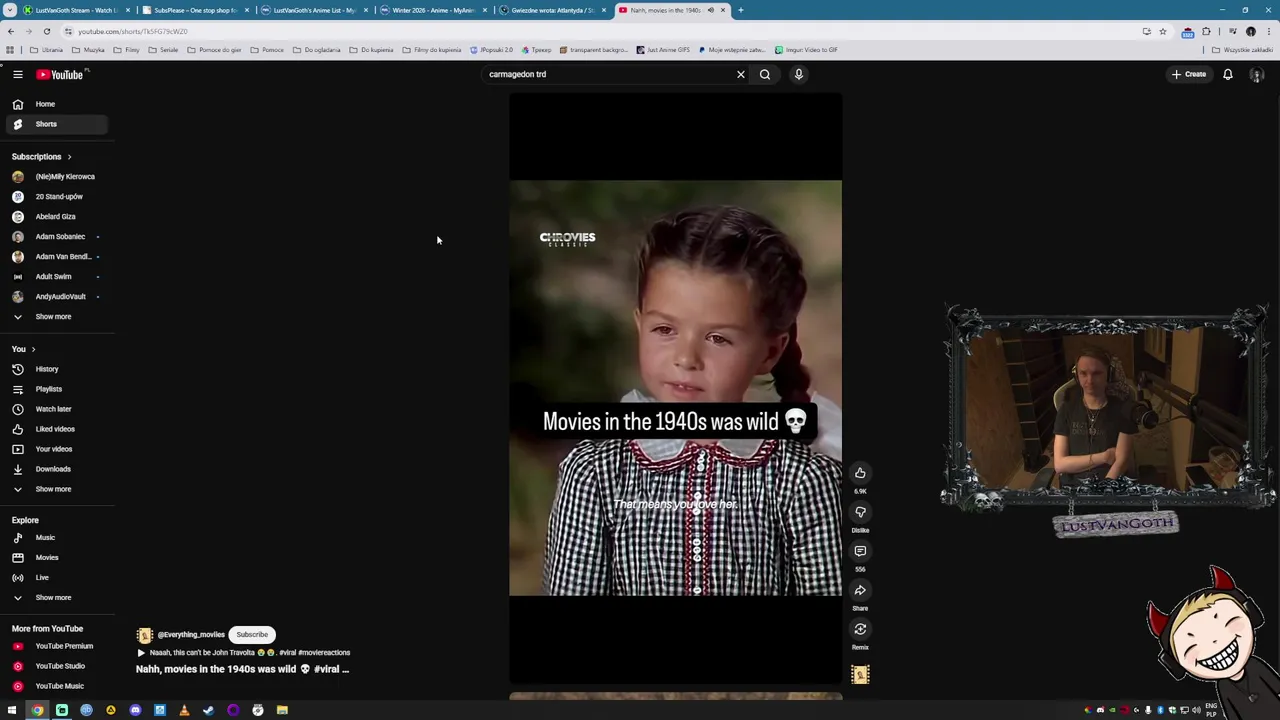Switch to Winter 2026 Anime tab
1280x720 pixels.
pyautogui.click(x=433, y=10)
